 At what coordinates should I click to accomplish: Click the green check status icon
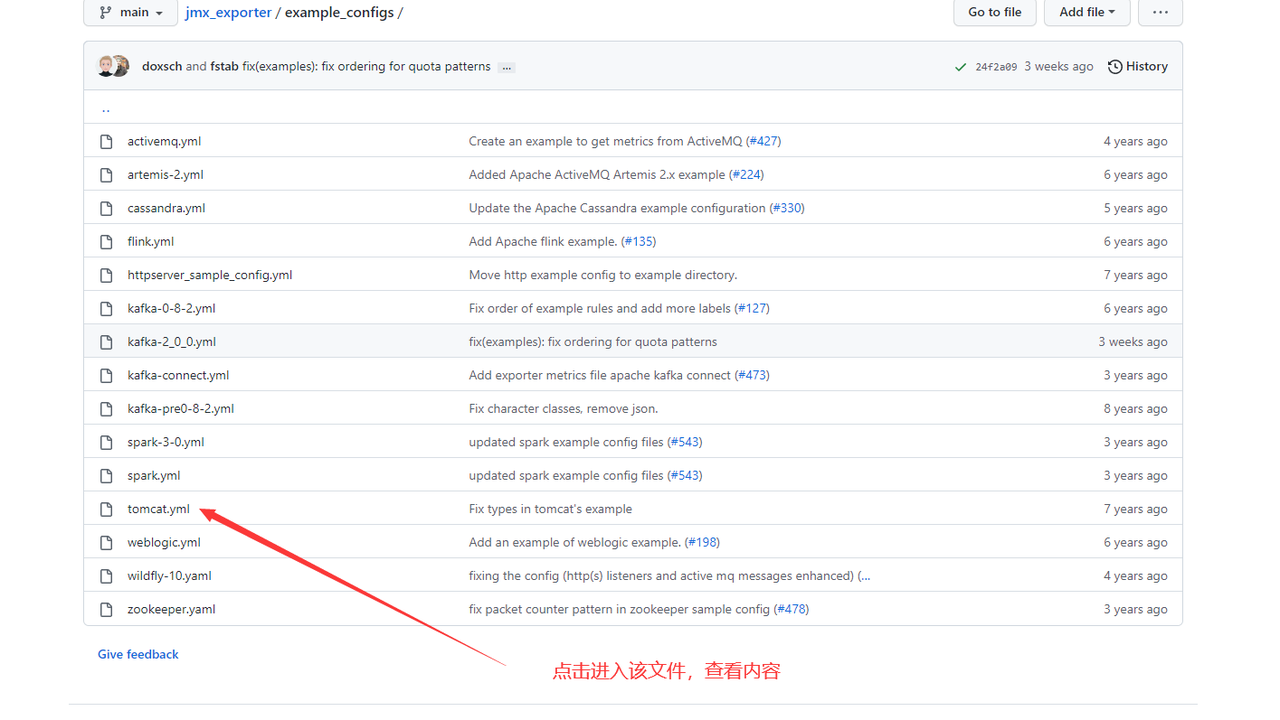pos(960,67)
